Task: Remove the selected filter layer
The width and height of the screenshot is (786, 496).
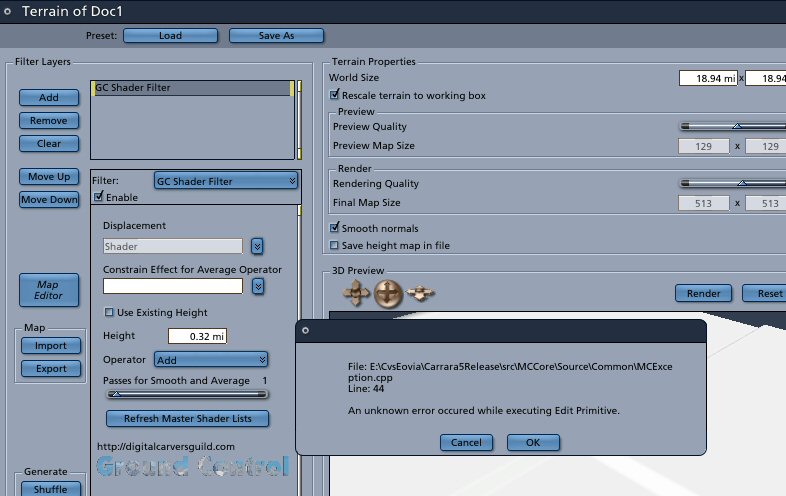Action: [x=49, y=120]
